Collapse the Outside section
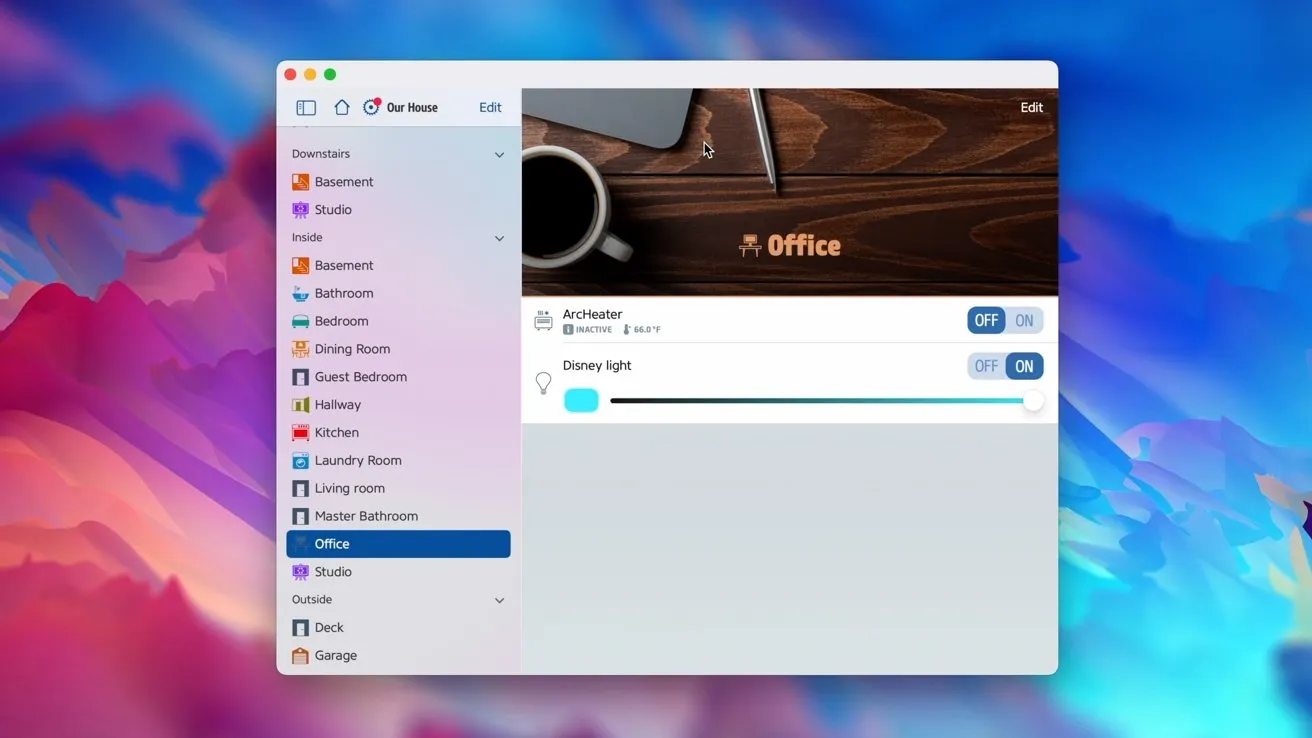Screen dimensions: 1312x738 coord(499,600)
